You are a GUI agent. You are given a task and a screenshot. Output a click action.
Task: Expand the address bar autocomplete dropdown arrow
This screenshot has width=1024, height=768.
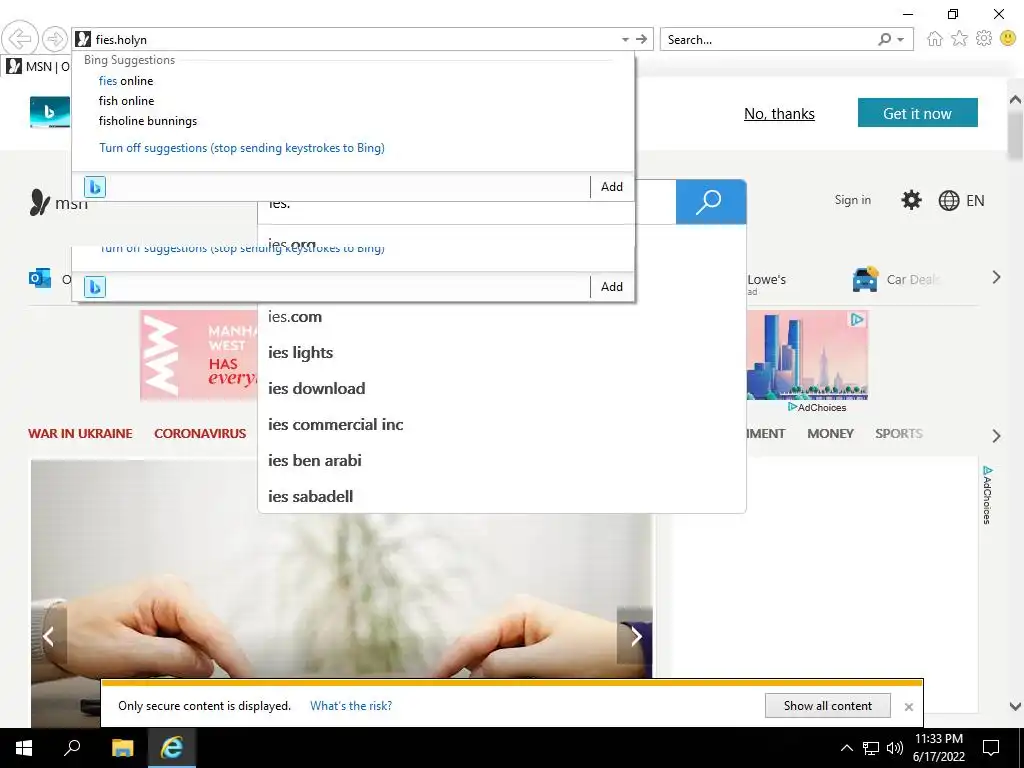[625, 39]
